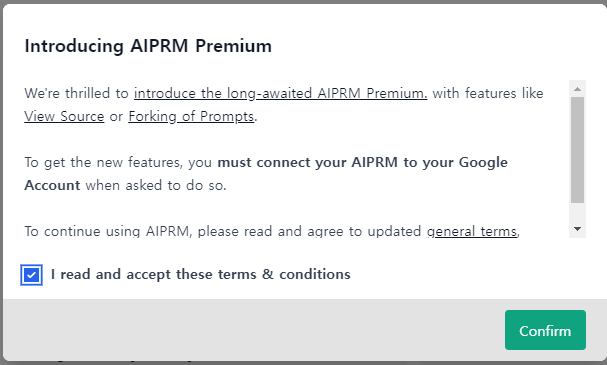Click the 'Introducing AIPRM Premium' heading
607x365 pixels.
148,46
